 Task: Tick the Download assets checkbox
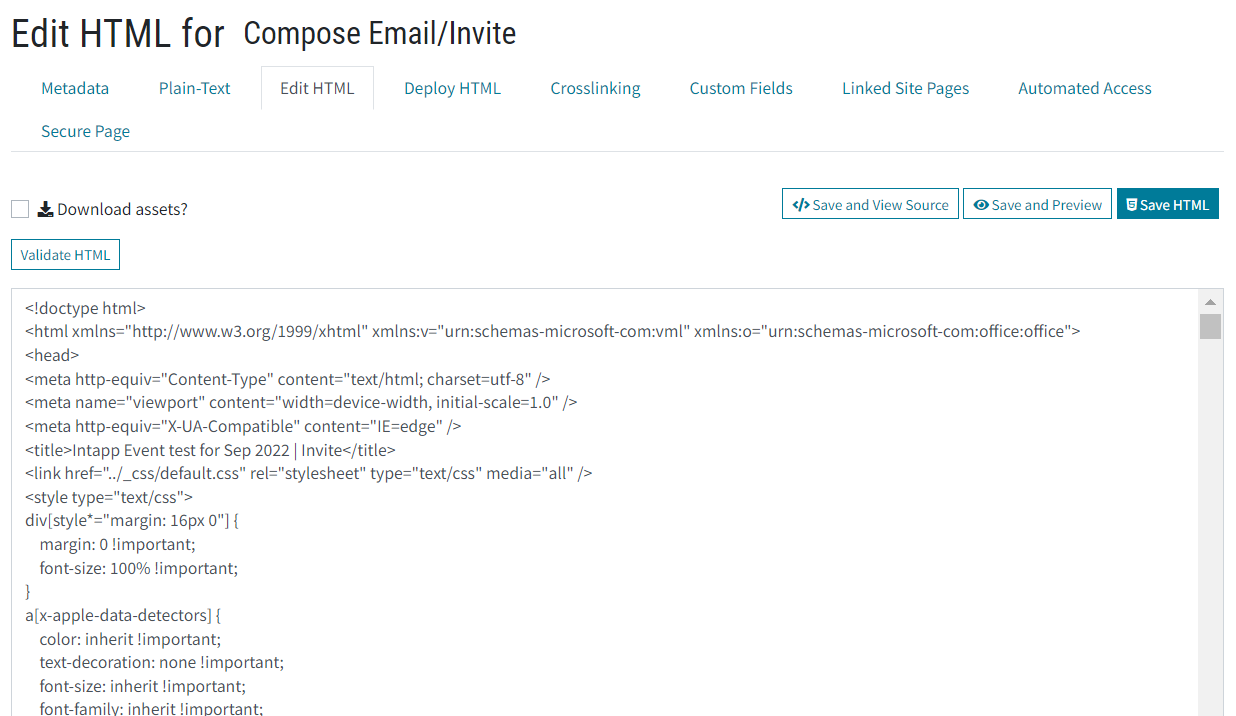tap(20, 209)
